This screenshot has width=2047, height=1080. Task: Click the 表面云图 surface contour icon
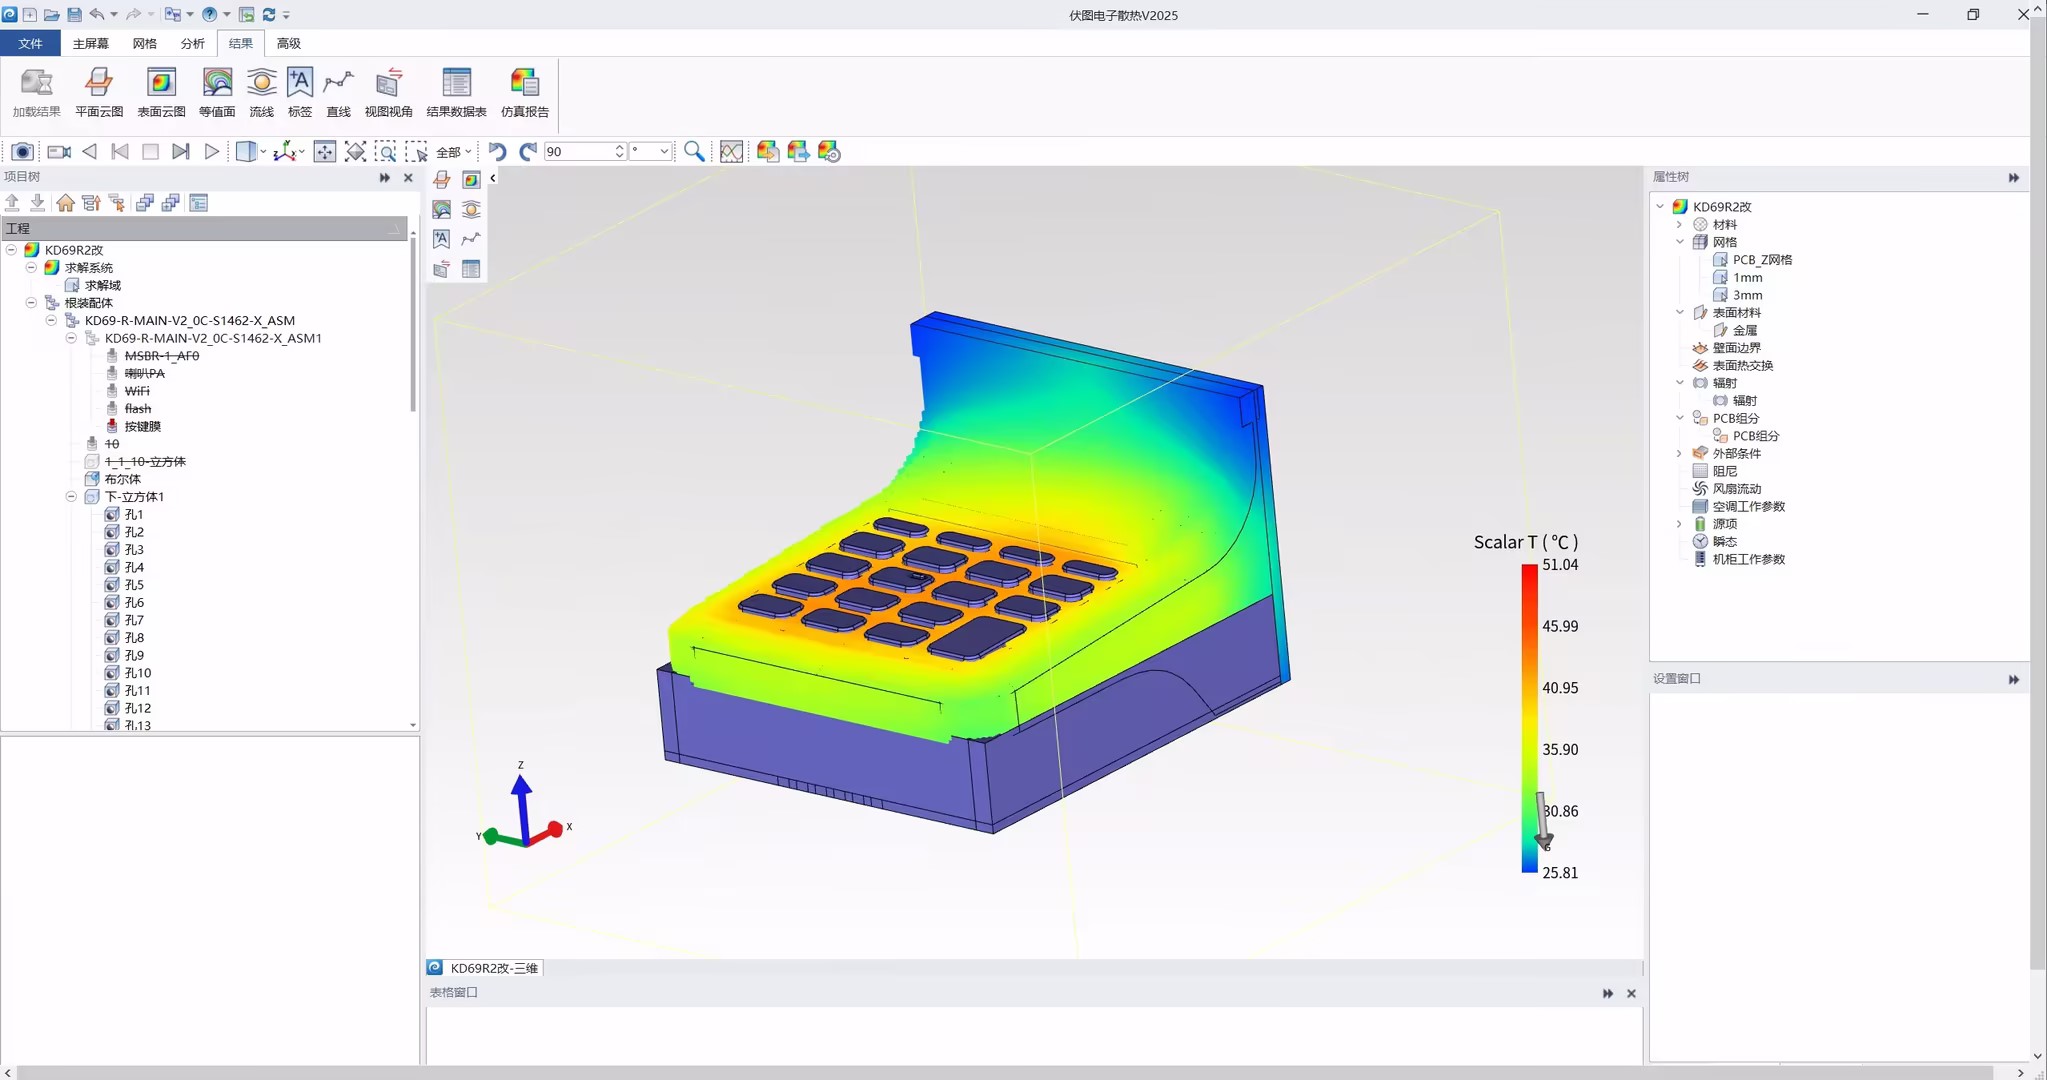pyautogui.click(x=161, y=91)
